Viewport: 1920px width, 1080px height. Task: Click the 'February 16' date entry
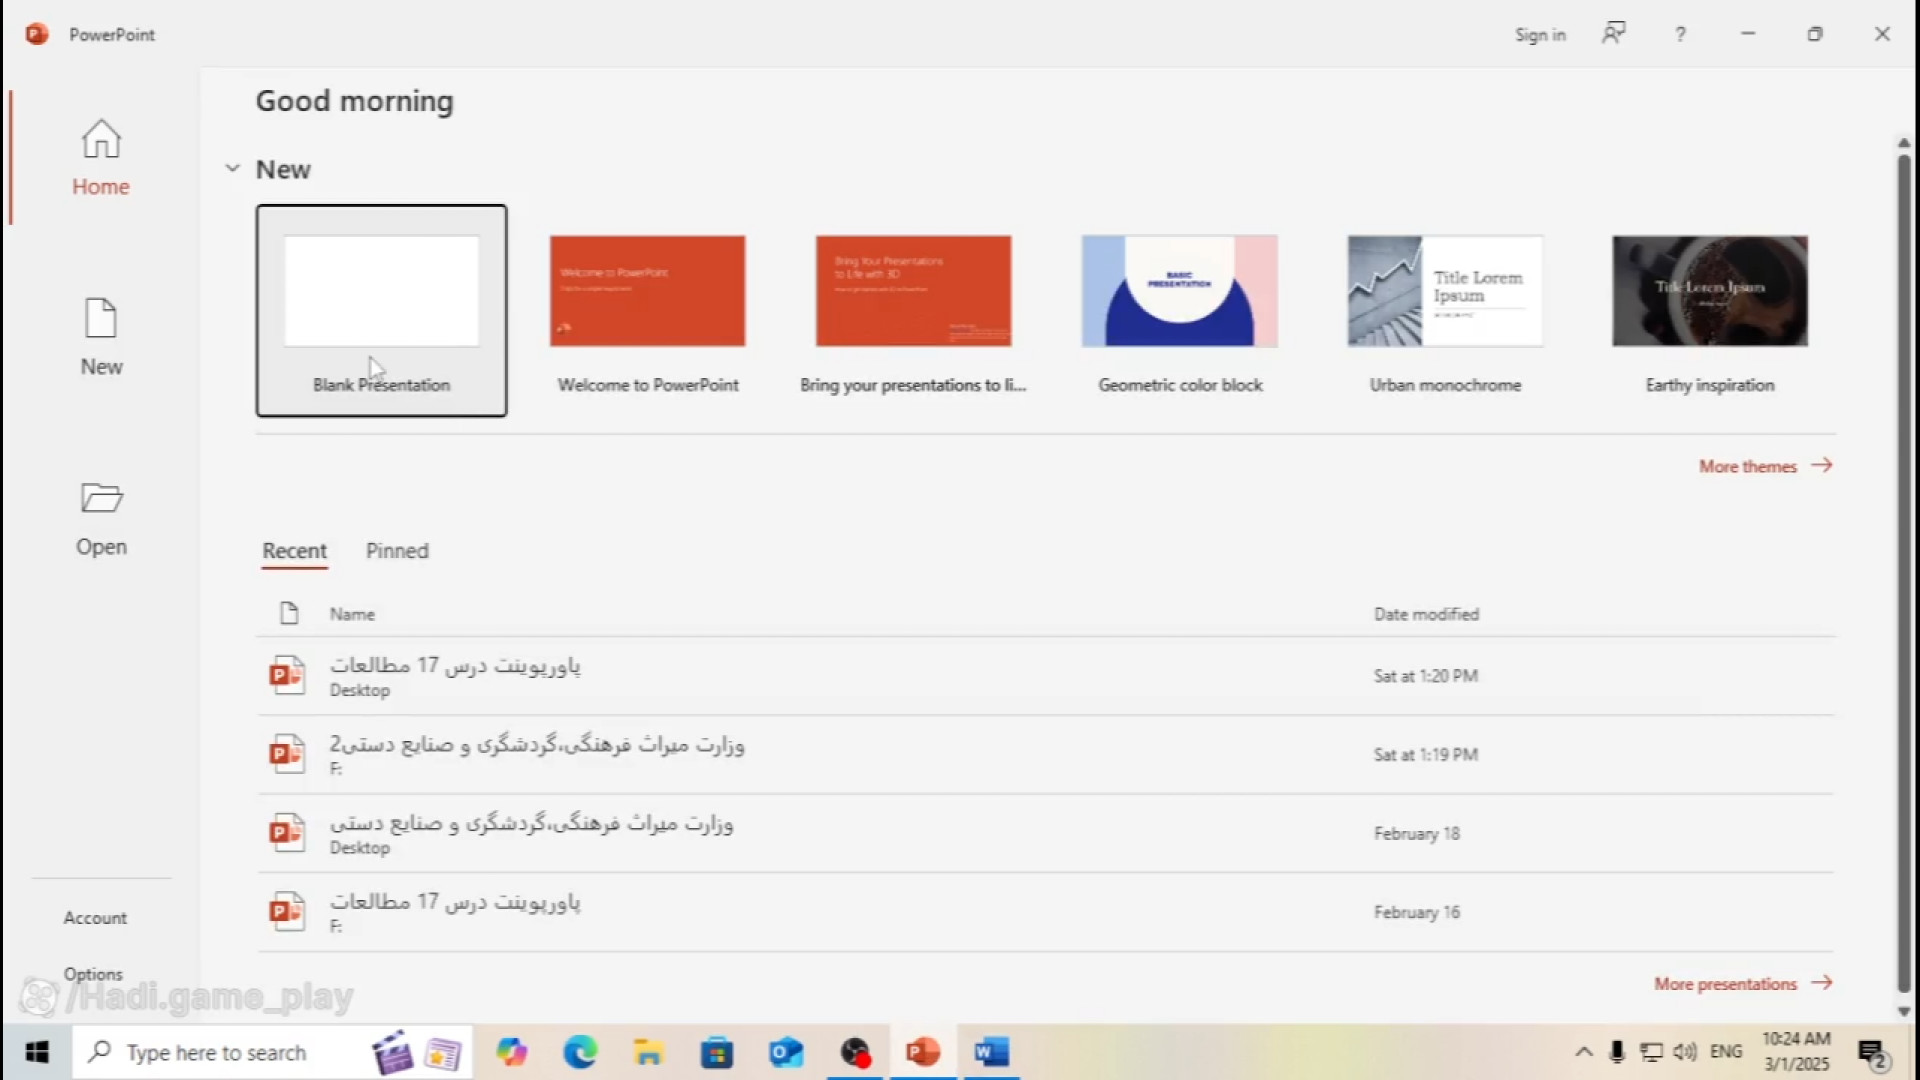(x=1416, y=912)
